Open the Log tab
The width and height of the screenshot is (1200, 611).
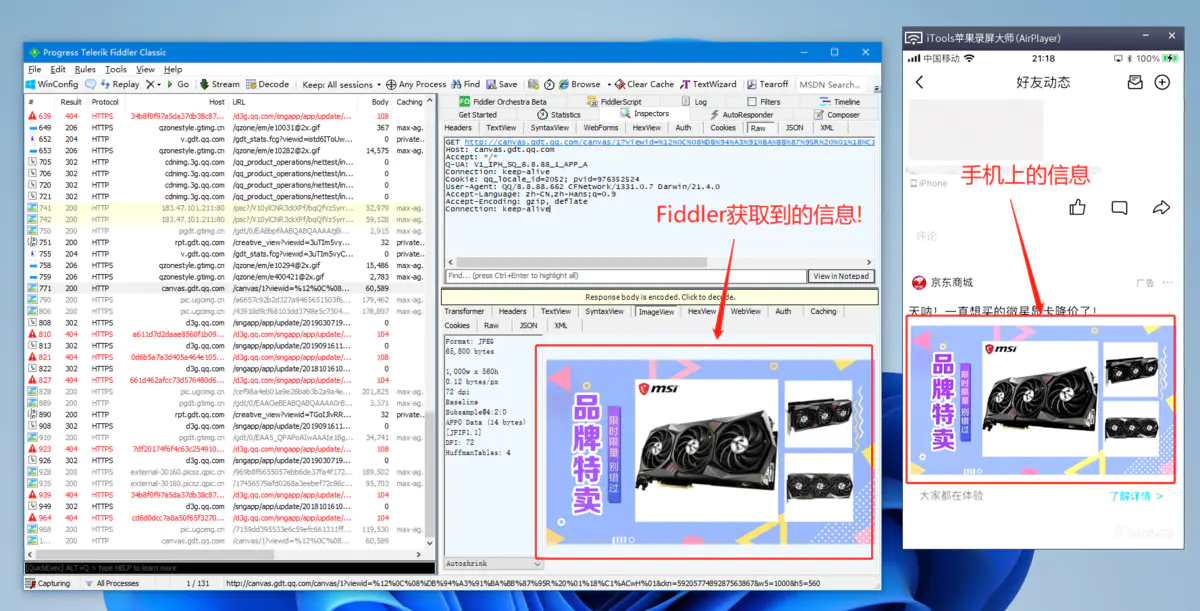694,102
